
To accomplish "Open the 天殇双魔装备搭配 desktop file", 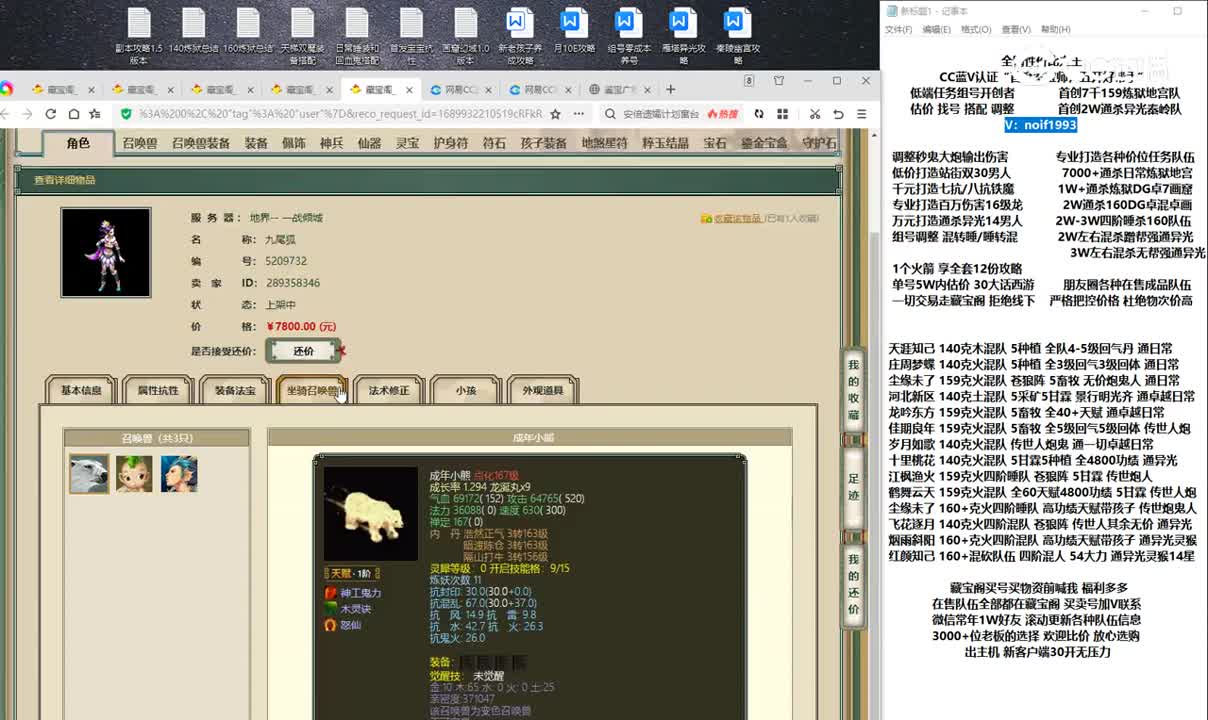I will tap(302, 36).
